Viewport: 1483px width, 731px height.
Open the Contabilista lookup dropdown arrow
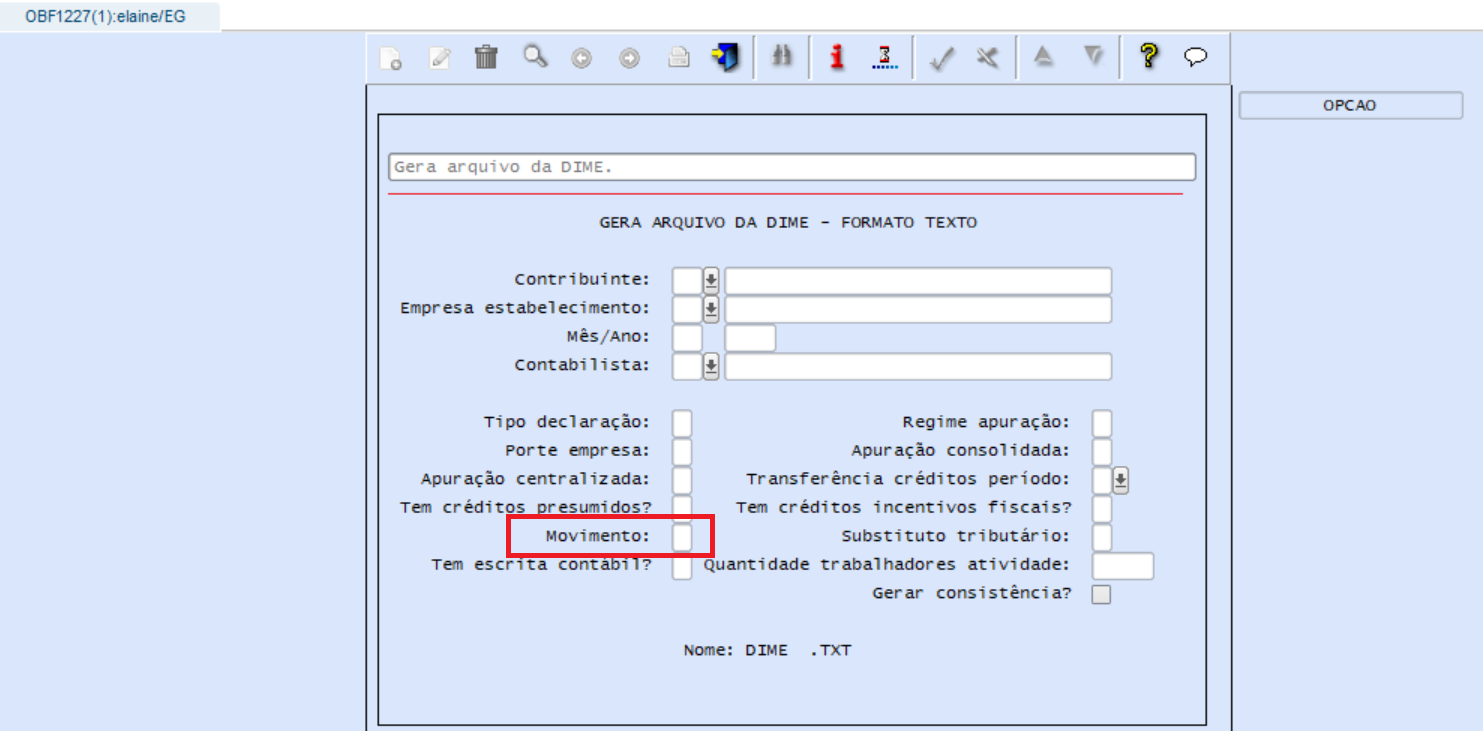(x=711, y=367)
